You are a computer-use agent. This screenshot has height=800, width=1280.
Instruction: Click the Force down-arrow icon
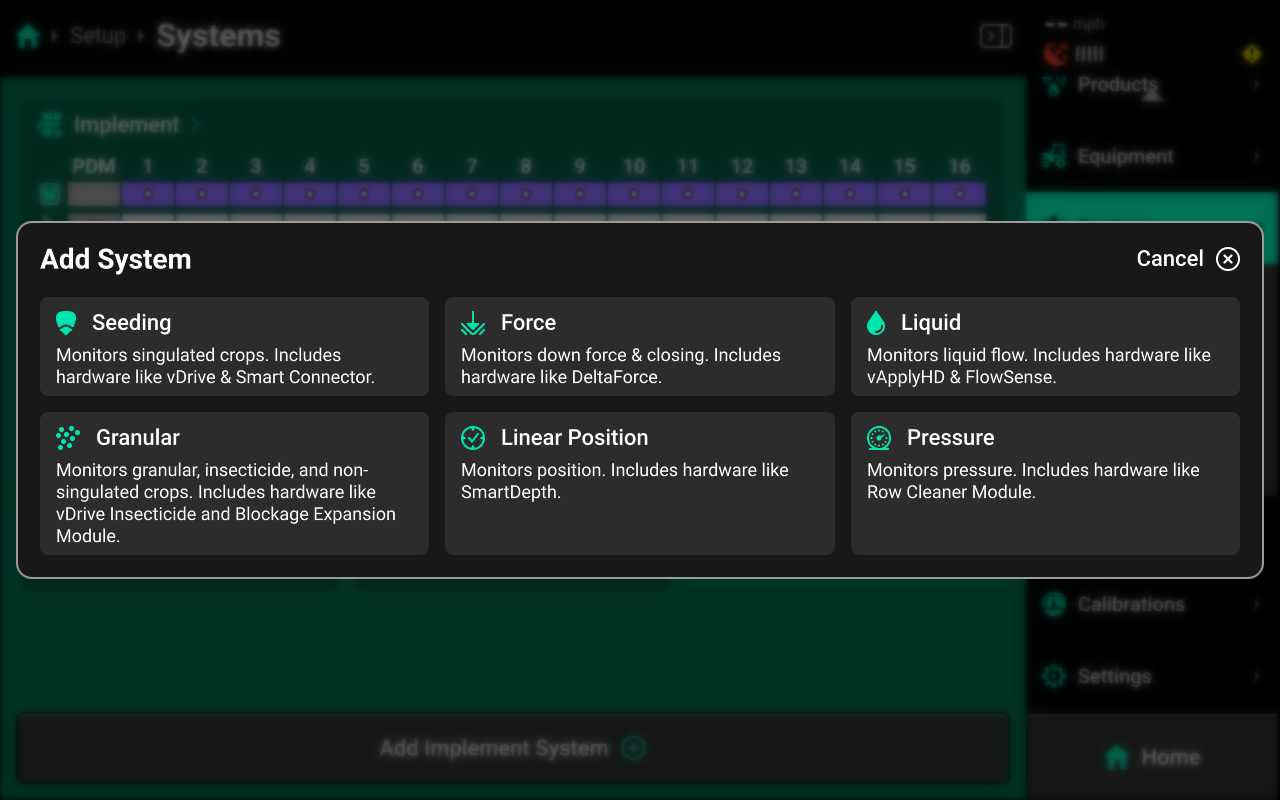pos(473,323)
